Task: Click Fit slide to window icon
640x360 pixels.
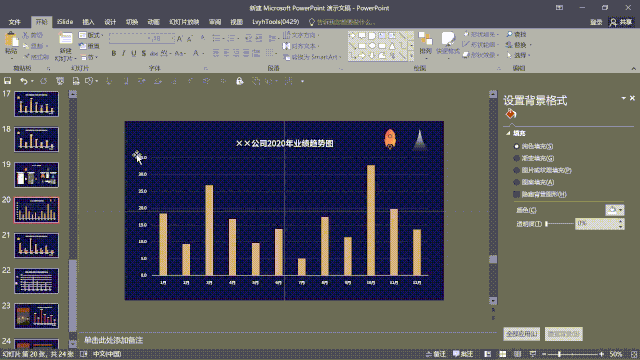Action: (x=634, y=354)
